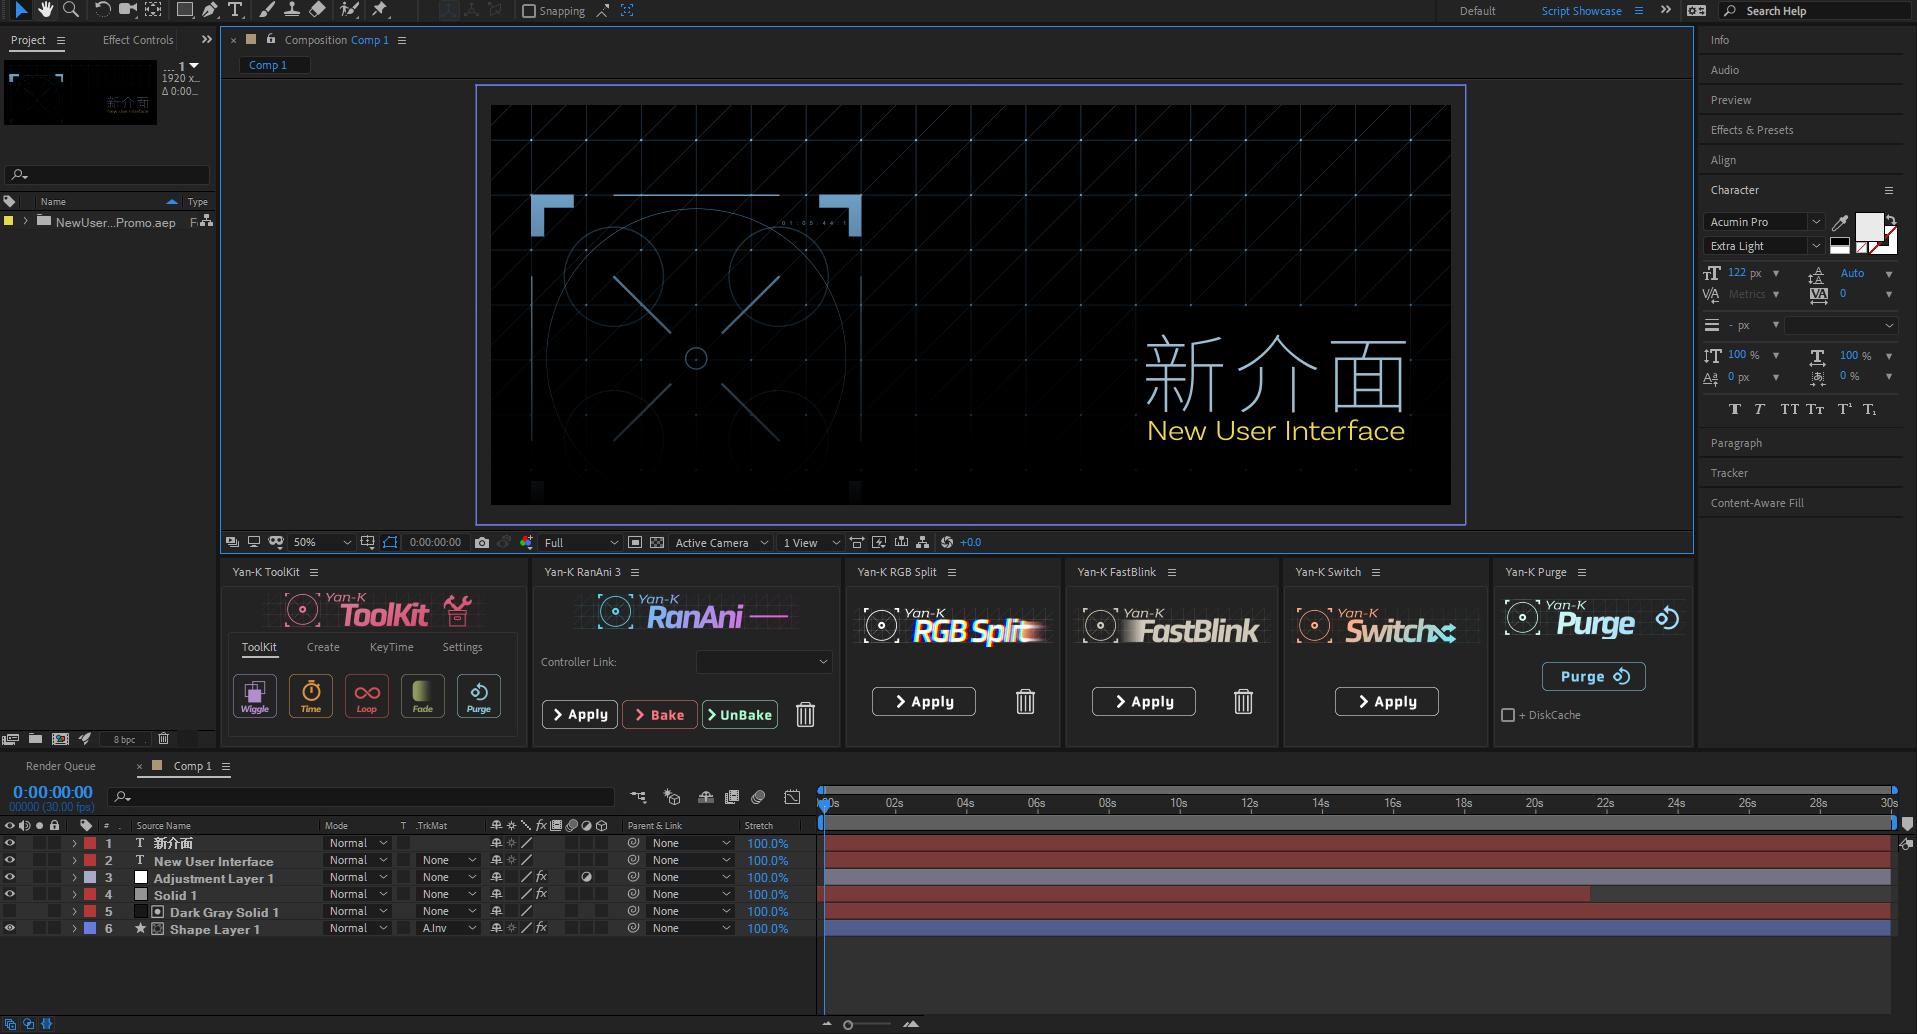This screenshot has height=1034, width=1917.
Task: Open the KeyTime tab in Yan-K ToolKit
Action: click(391, 647)
